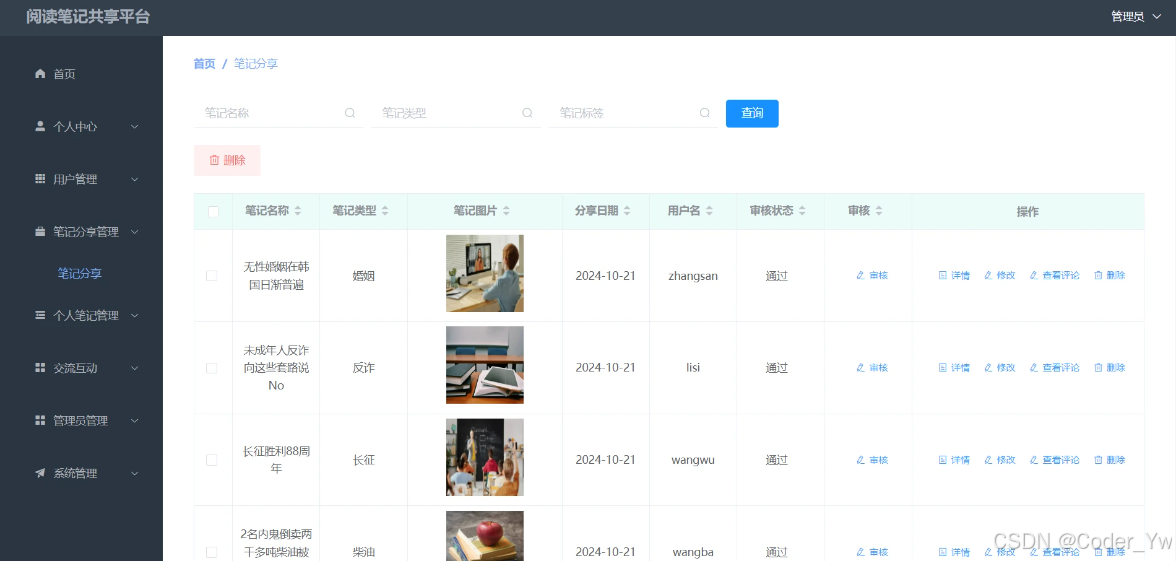Viewport: 1176px width, 561px height.
Task: Click 查看评论 for zhangsan's note
Action: pyautogui.click(x=1054, y=275)
